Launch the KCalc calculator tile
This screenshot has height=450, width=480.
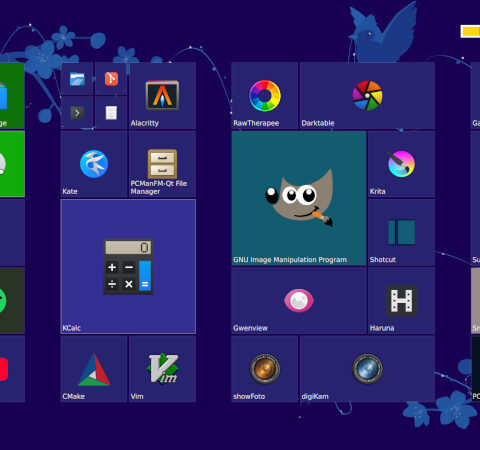pos(128,267)
